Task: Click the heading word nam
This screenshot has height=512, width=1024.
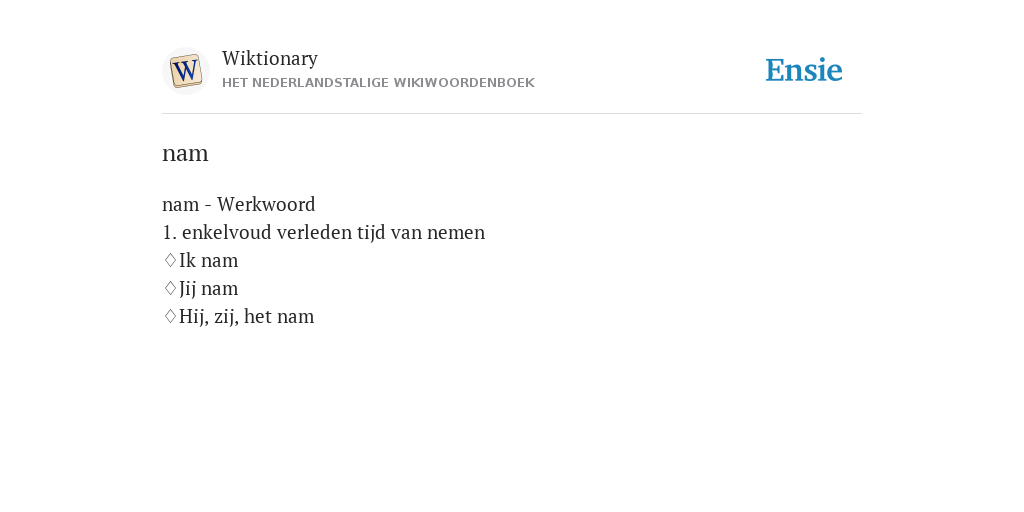Action: tap(185, 154)
